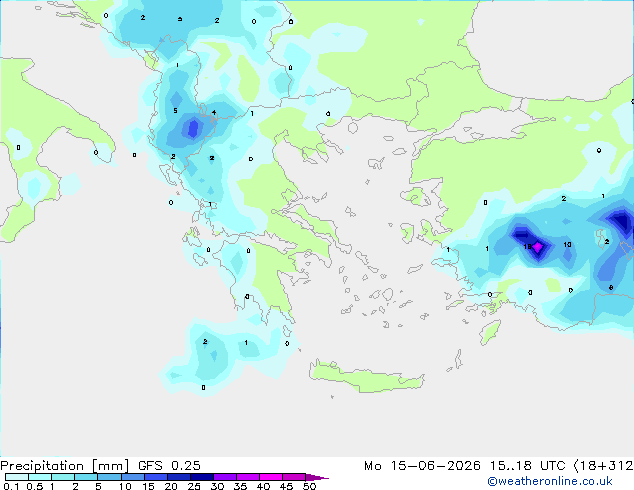This screenshot has height=490, width=634.
Task: Select the 30–35 mm purple legend box
Action: [224, 477]
